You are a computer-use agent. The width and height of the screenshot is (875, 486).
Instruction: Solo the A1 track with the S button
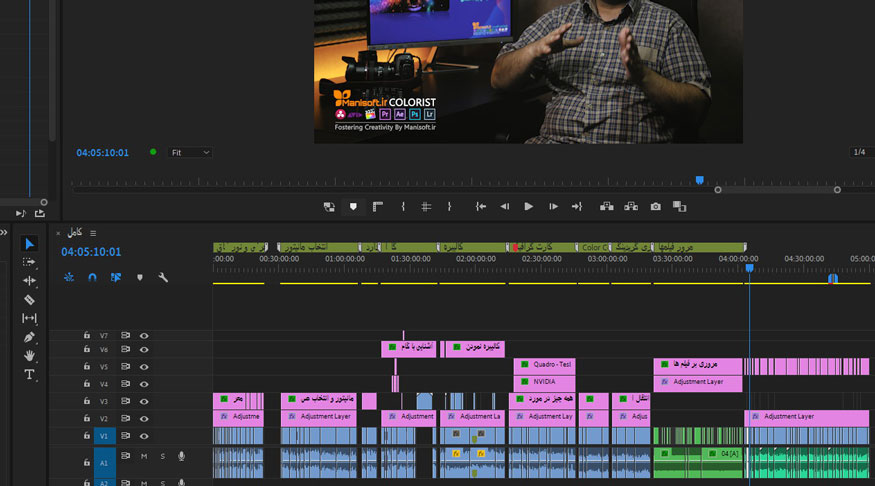pyautogui.click(x=162, y=456)
